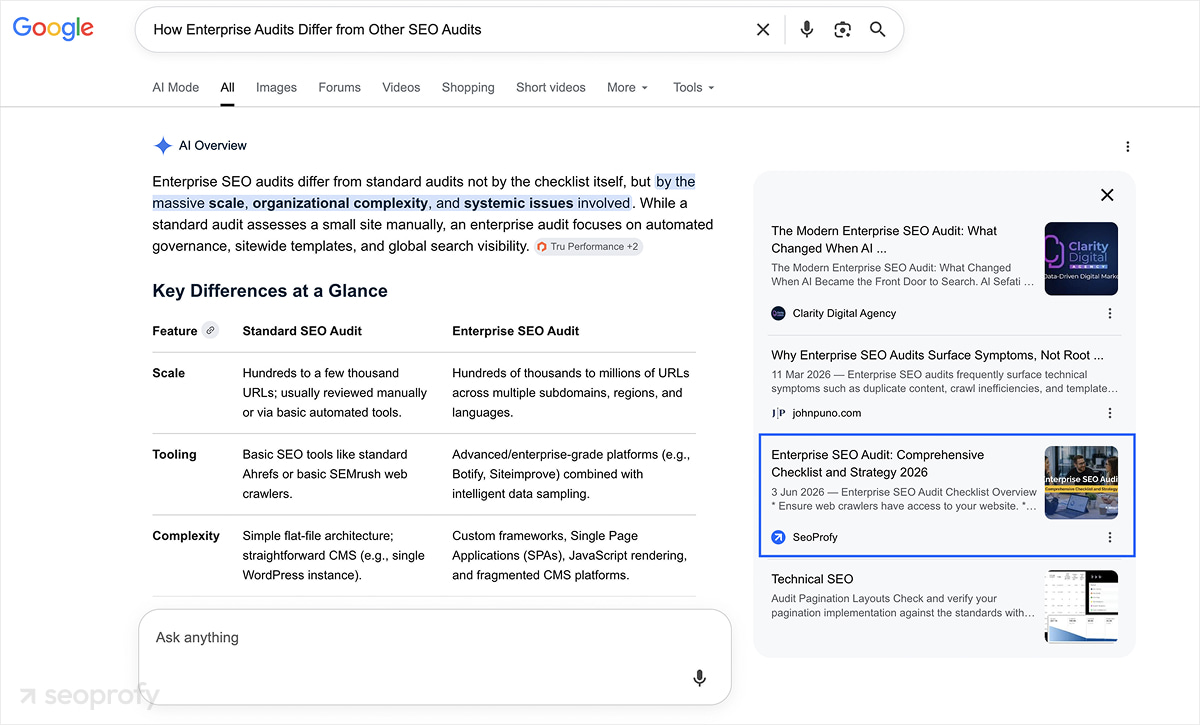The height and width of the screenshot is (725, 1200).
Task: Switch to the Images tab
Action: (x=276, y=87)
